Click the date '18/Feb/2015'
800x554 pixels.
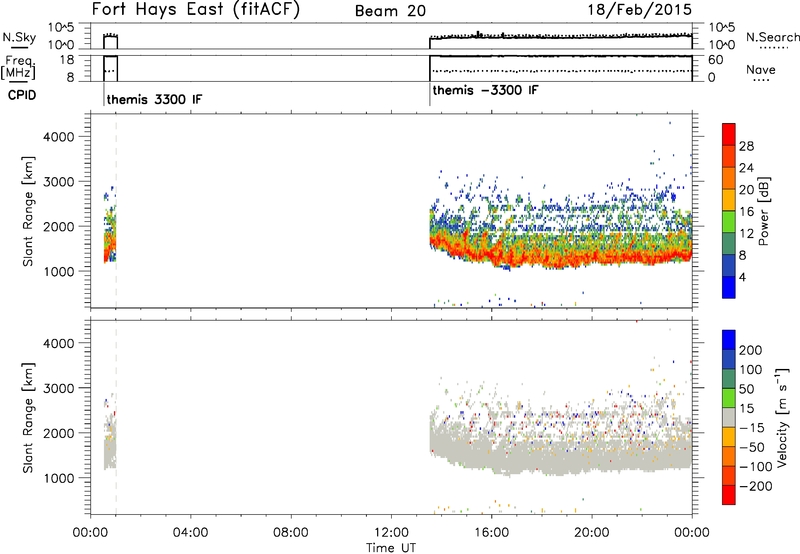coord(640,10)
